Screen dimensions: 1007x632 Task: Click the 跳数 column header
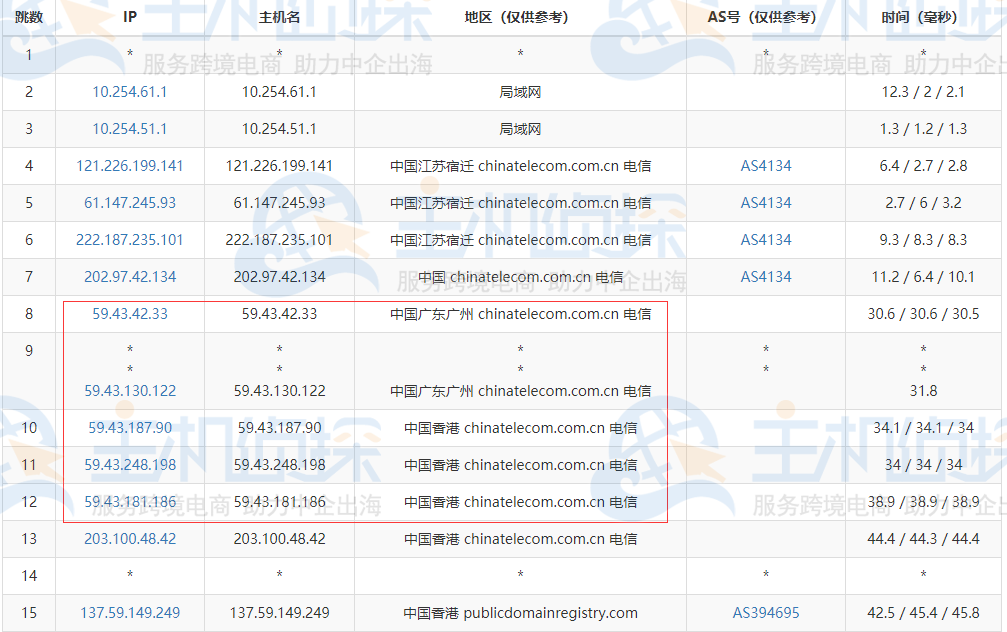(x=28, y=17)
